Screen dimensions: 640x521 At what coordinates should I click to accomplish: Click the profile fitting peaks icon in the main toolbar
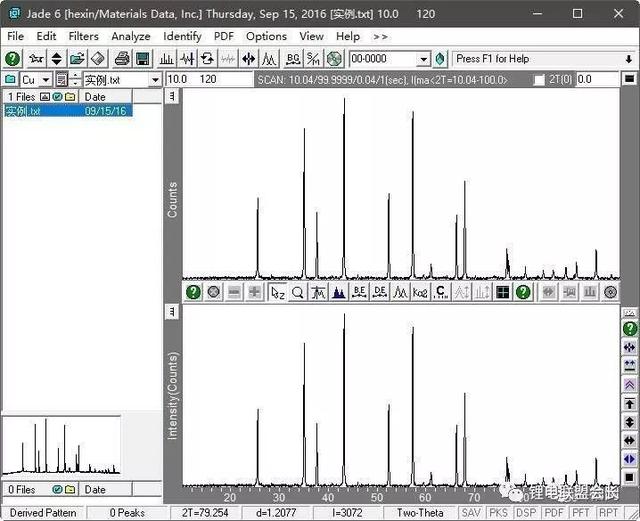coord(269,59)
